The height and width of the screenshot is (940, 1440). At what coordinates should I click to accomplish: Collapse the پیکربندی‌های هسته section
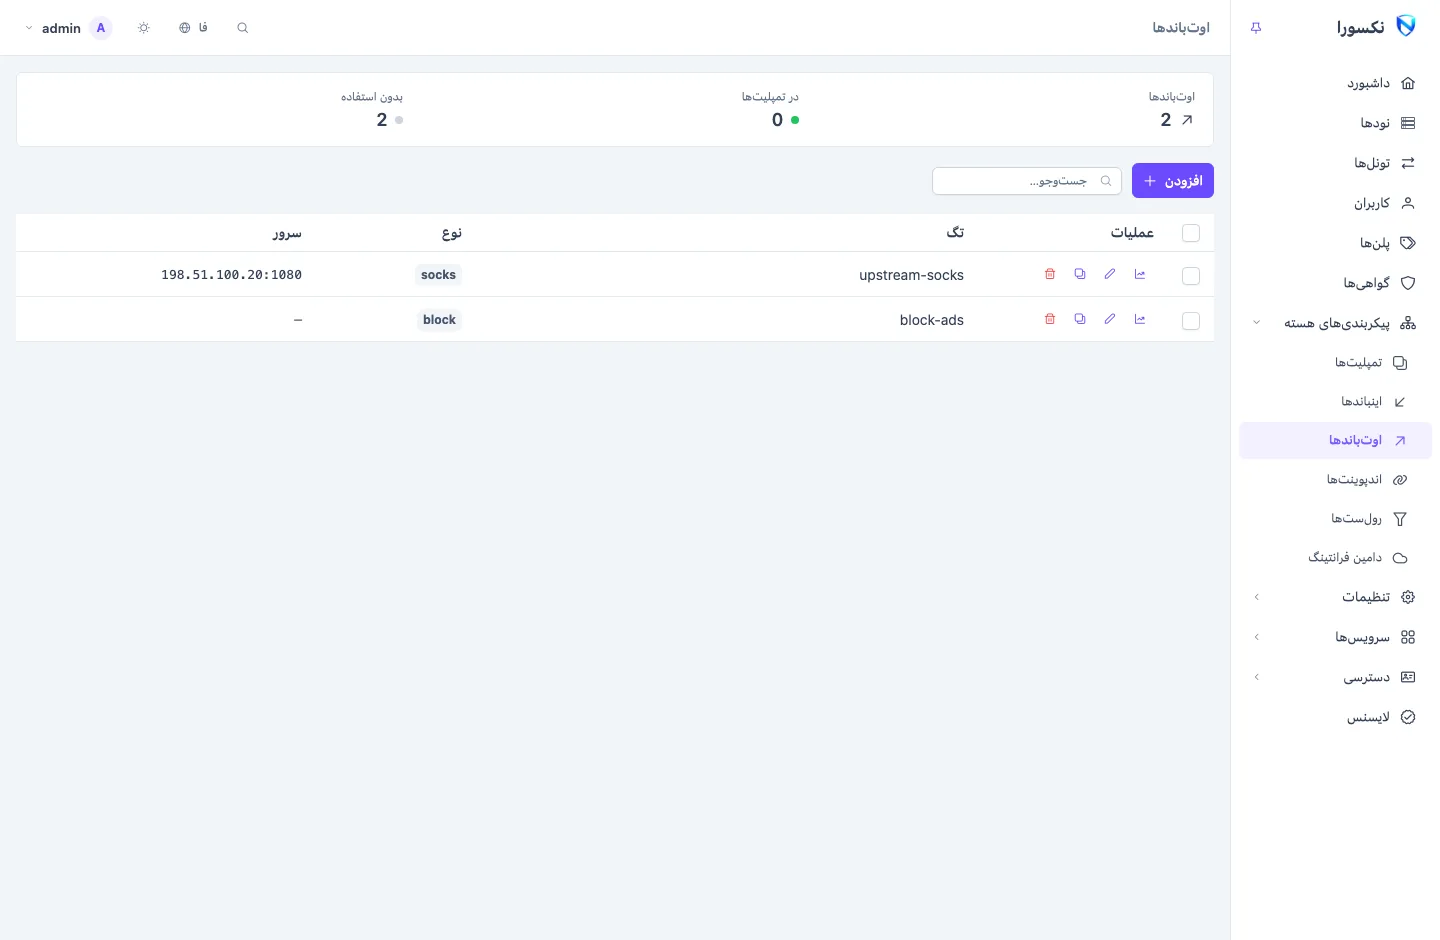click(1335, 323)
